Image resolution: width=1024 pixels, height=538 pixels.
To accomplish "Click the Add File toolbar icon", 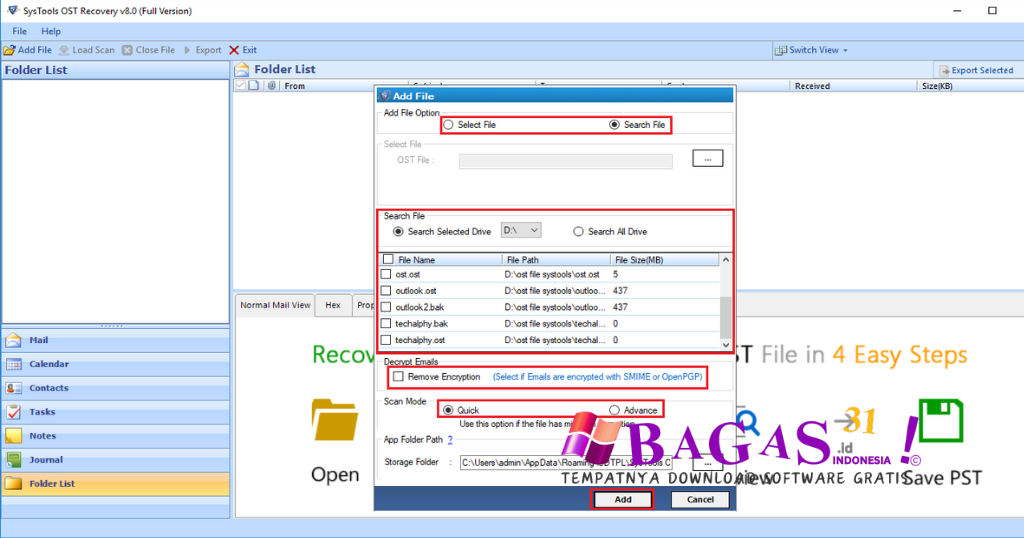I will pyautogui.click(x=10, y=50).
